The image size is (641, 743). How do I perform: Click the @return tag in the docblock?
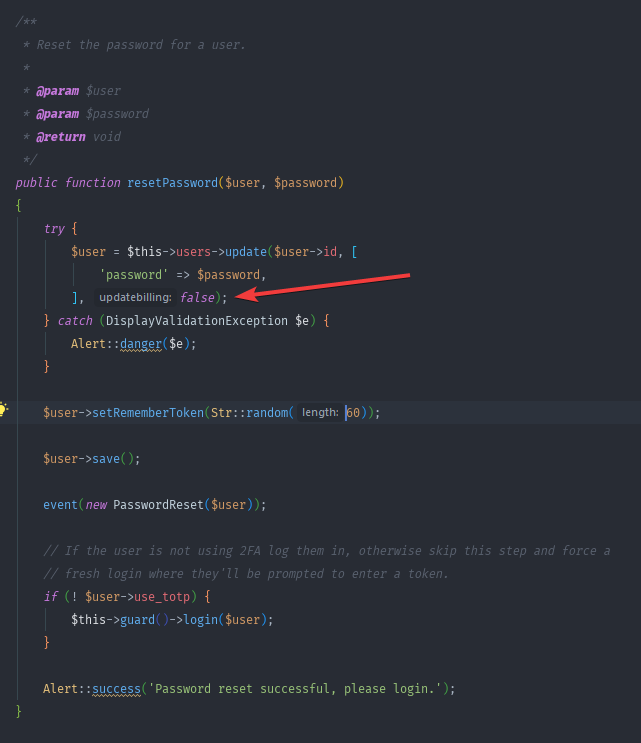[61, 137]
